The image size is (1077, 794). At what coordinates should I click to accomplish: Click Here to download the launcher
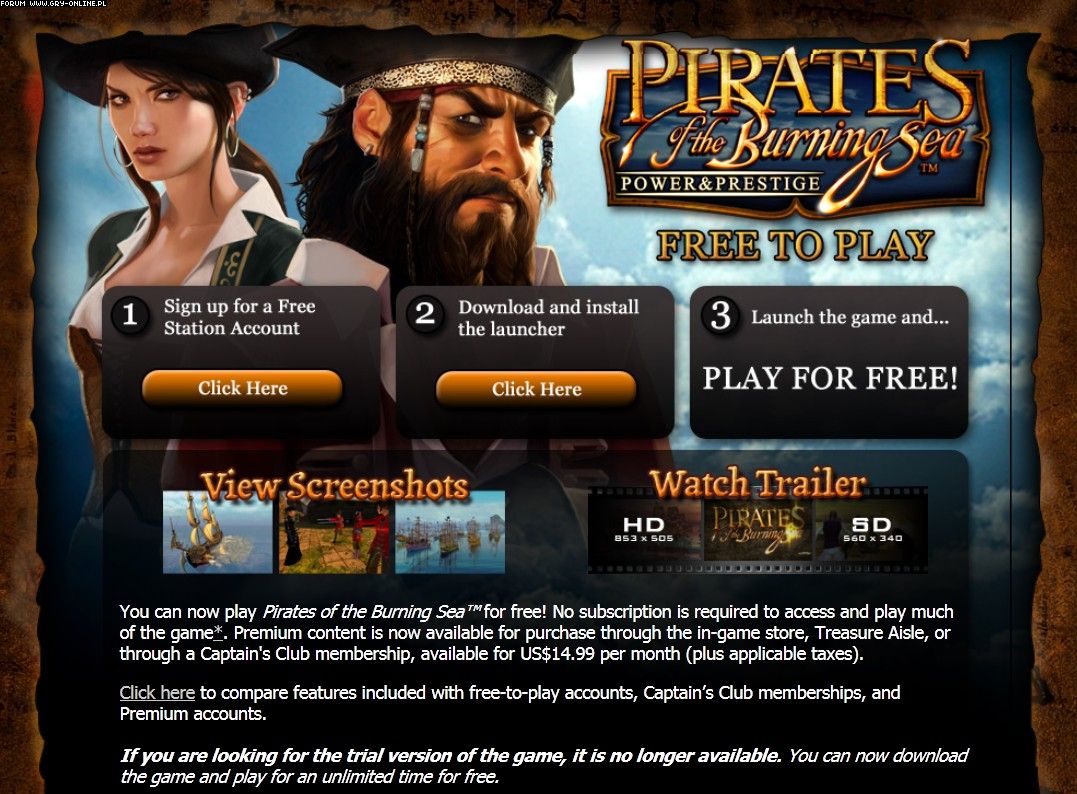[x=536, y=389]
